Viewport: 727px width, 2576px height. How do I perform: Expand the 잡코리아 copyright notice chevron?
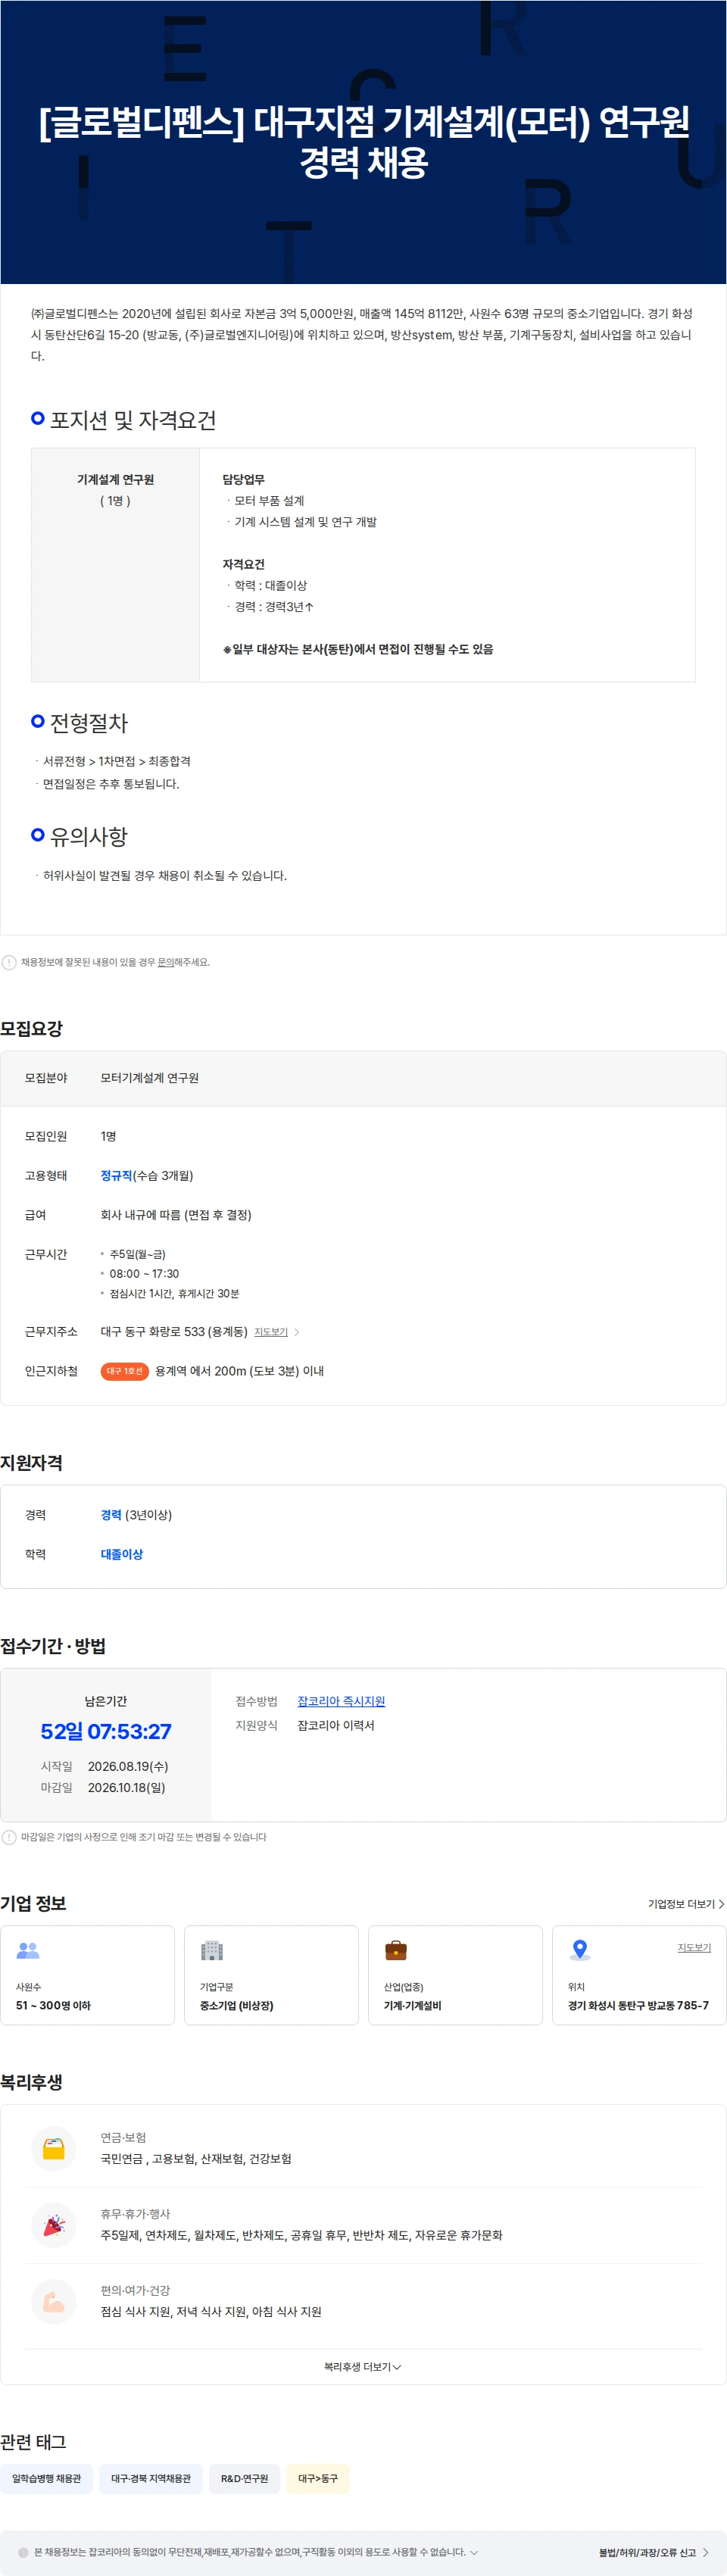pos(474,2552)
